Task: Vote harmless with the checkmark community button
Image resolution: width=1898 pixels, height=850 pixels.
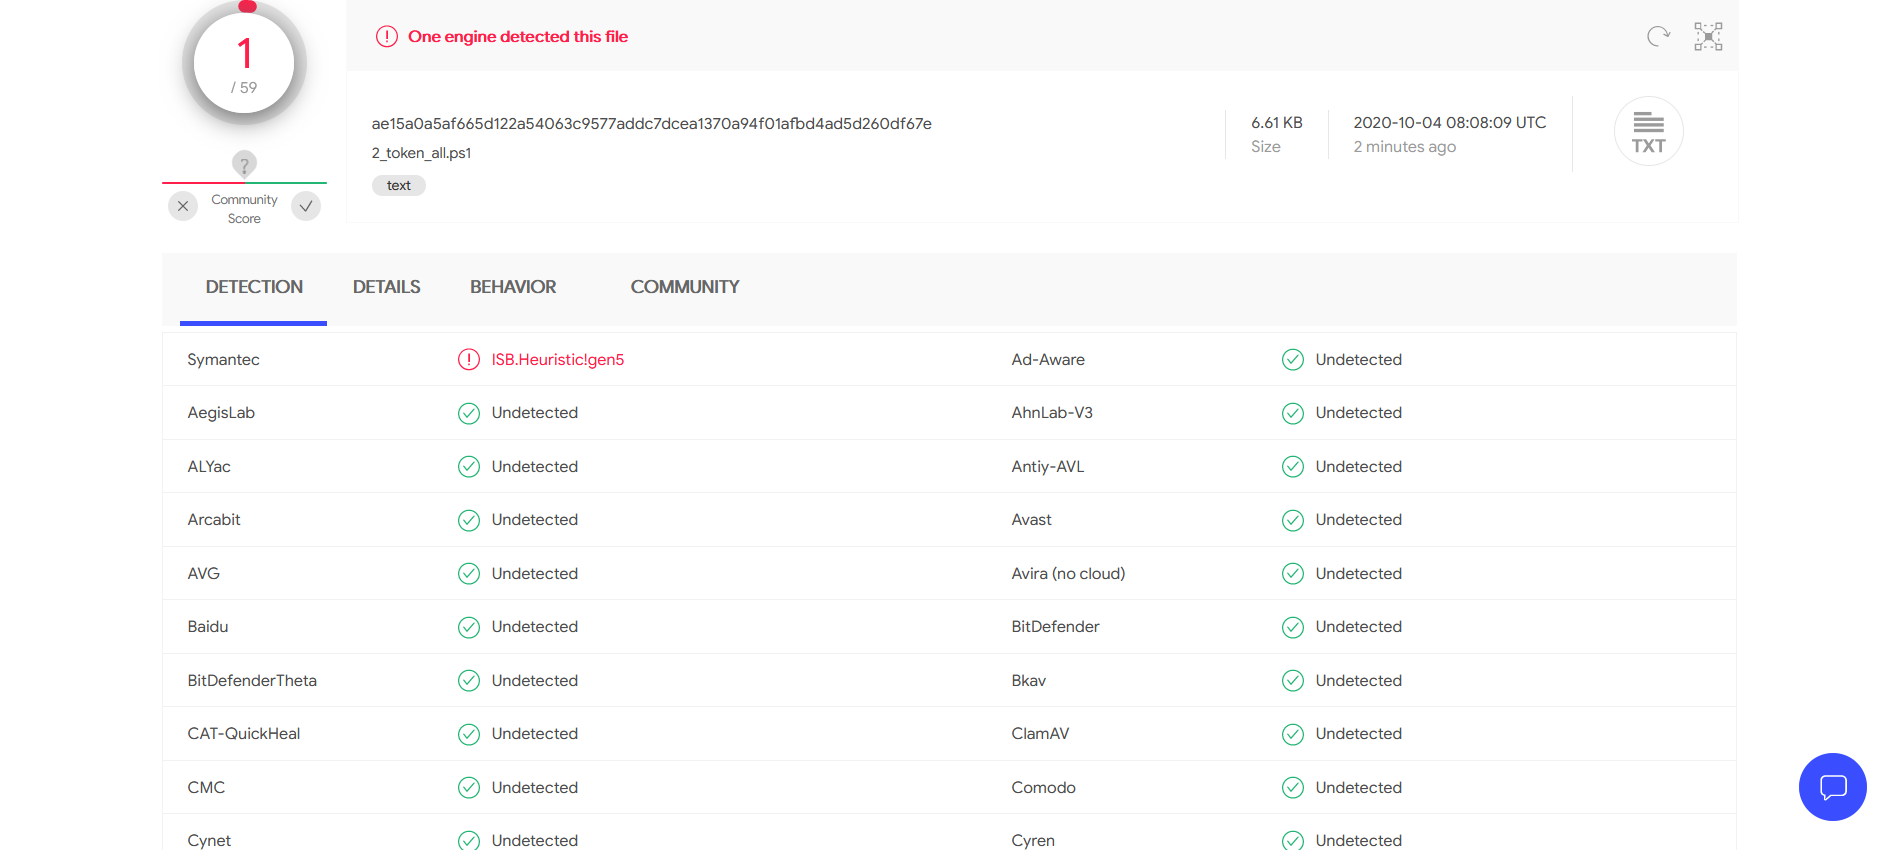Action: coord(306,206)
